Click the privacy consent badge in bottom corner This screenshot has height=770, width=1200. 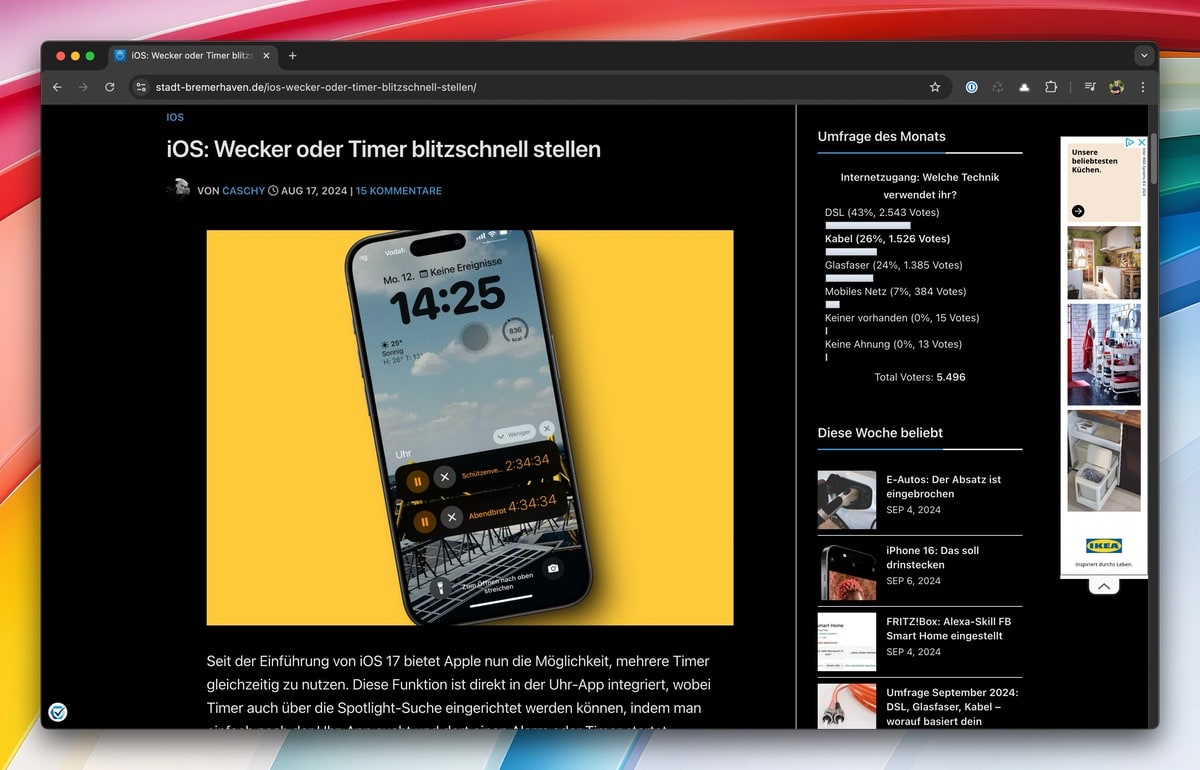pos(57,712)
